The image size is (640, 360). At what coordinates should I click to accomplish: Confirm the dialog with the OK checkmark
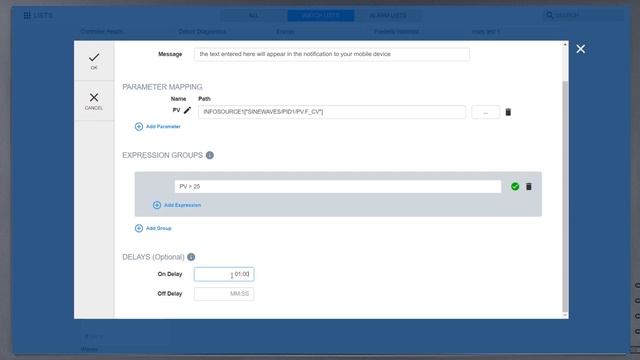(x=94, y=61)
